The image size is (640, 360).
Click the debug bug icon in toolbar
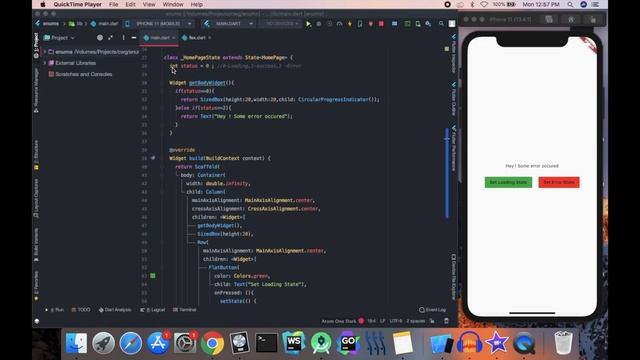(319, 24)
